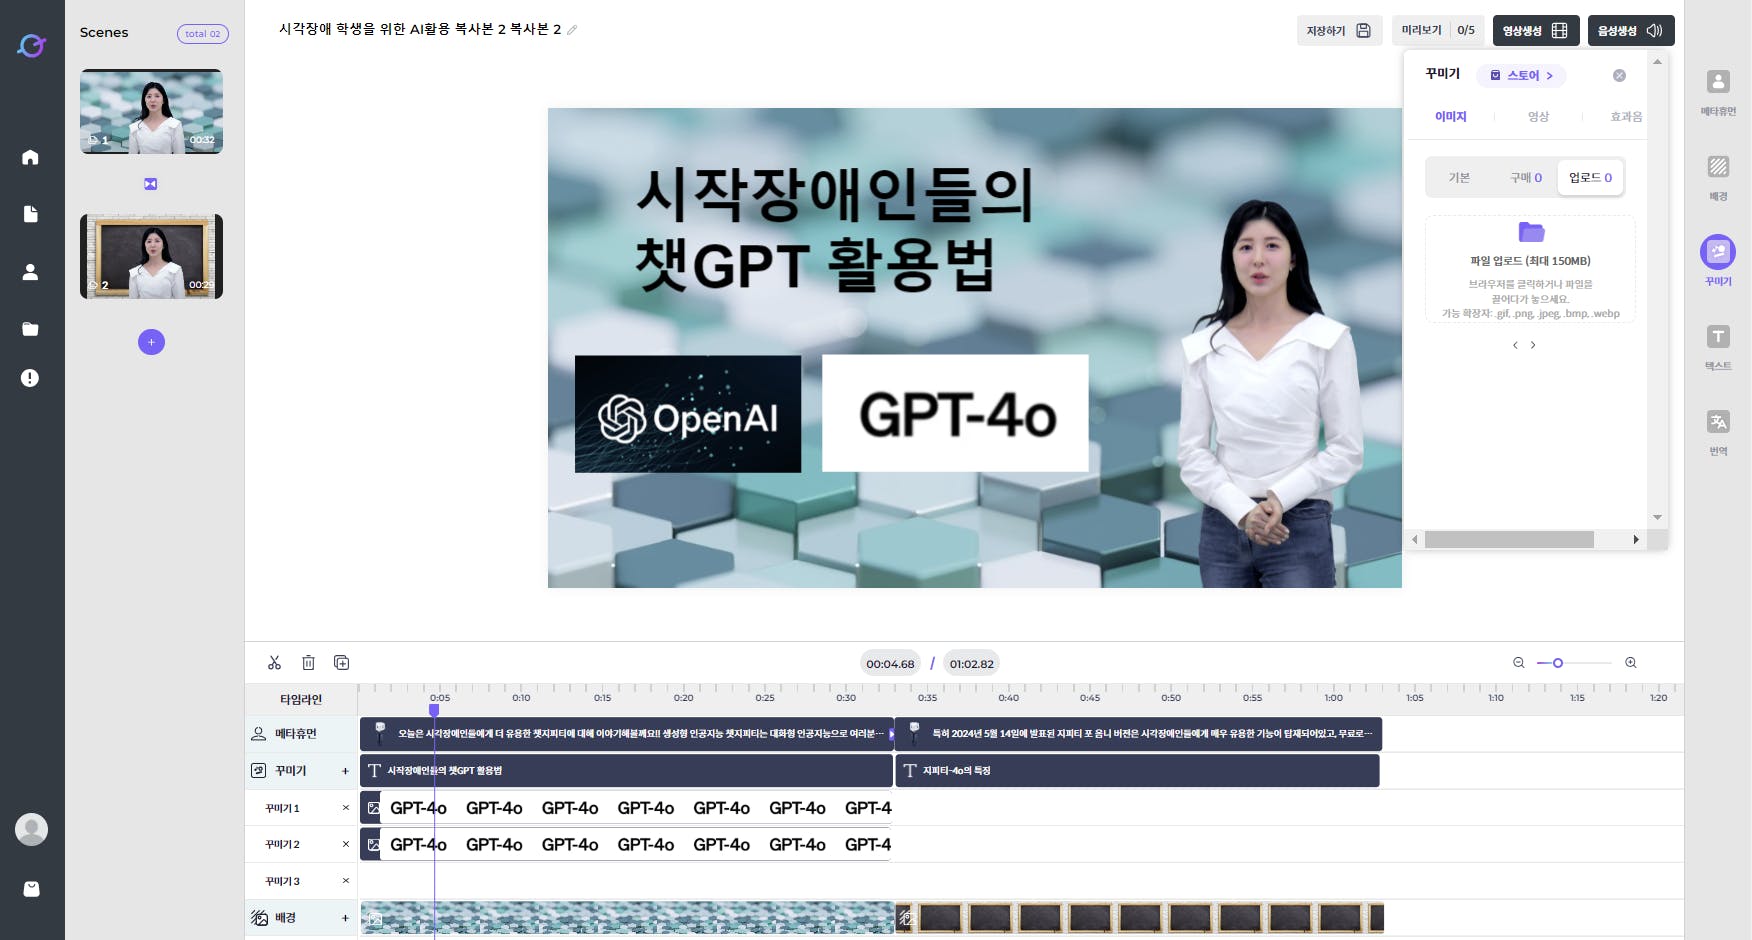Remove the 꾸미기 2 track

pyautogui.click(x=346, y=845)
